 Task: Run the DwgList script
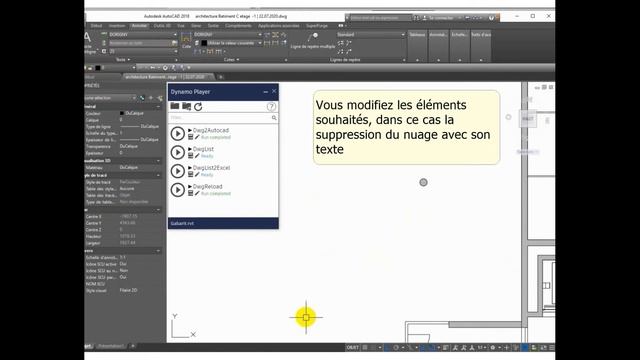coord(178,152)
